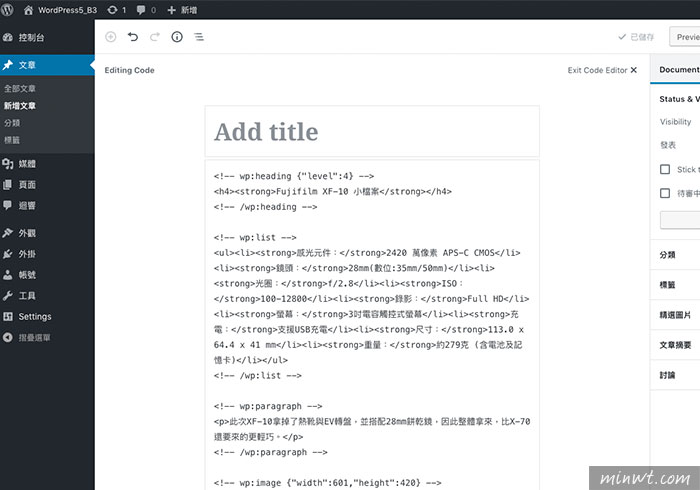The width and height of the screenshot is (700, 490).
Task: Open the Settings sidebar menu
Action: [47, 316]
